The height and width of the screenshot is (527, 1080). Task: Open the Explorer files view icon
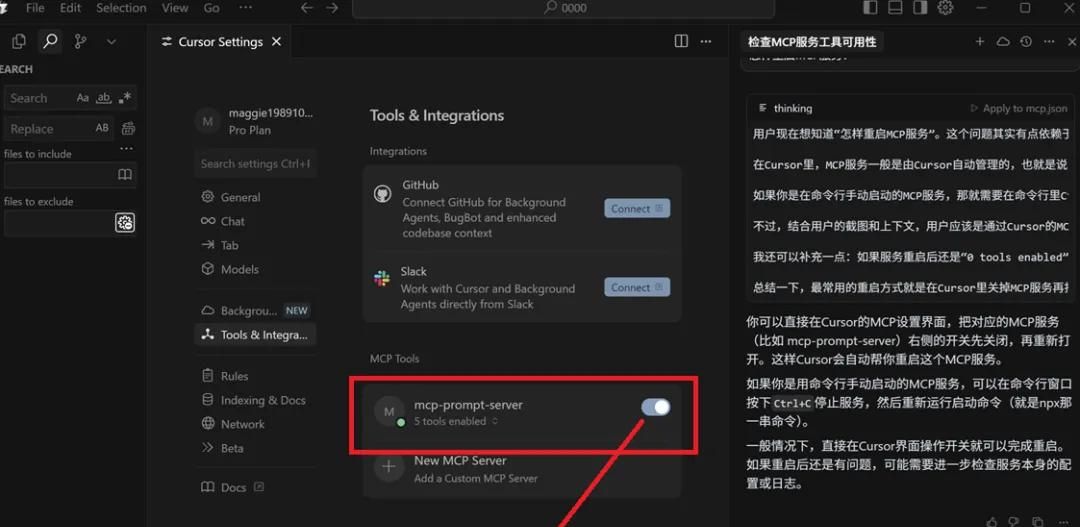[x=19, y=41]
